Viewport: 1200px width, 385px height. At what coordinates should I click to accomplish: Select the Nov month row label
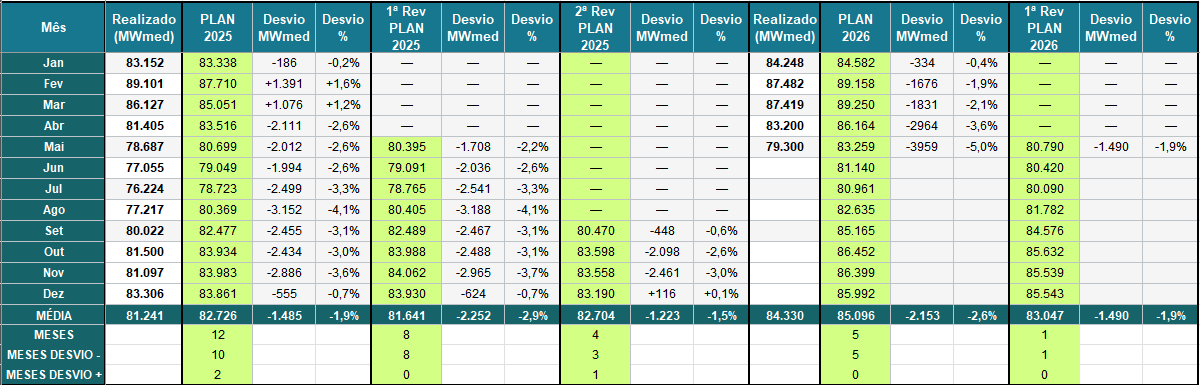pos(54,272)
